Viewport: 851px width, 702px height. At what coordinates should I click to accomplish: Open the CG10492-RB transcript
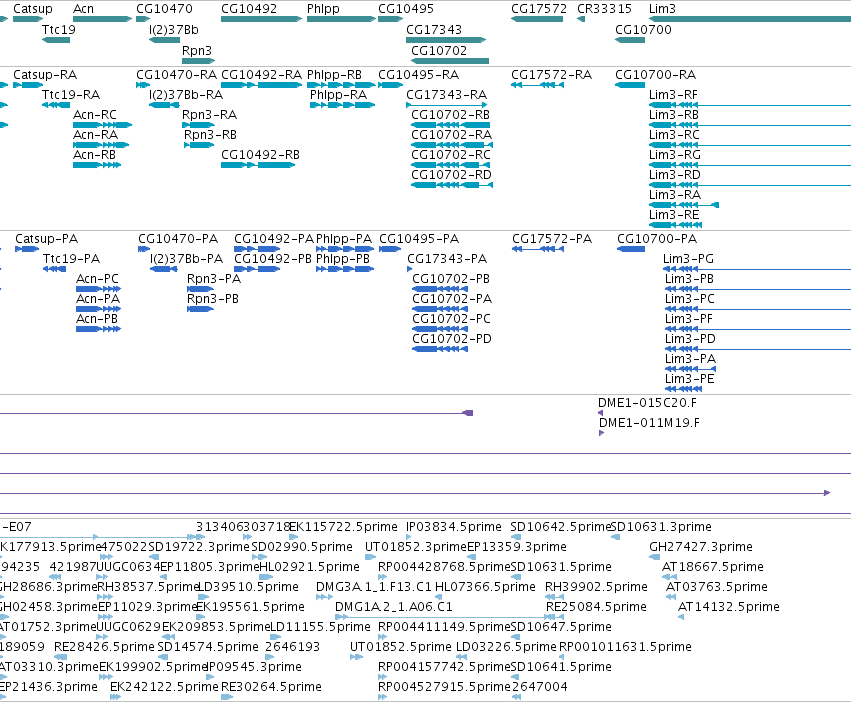258,165
